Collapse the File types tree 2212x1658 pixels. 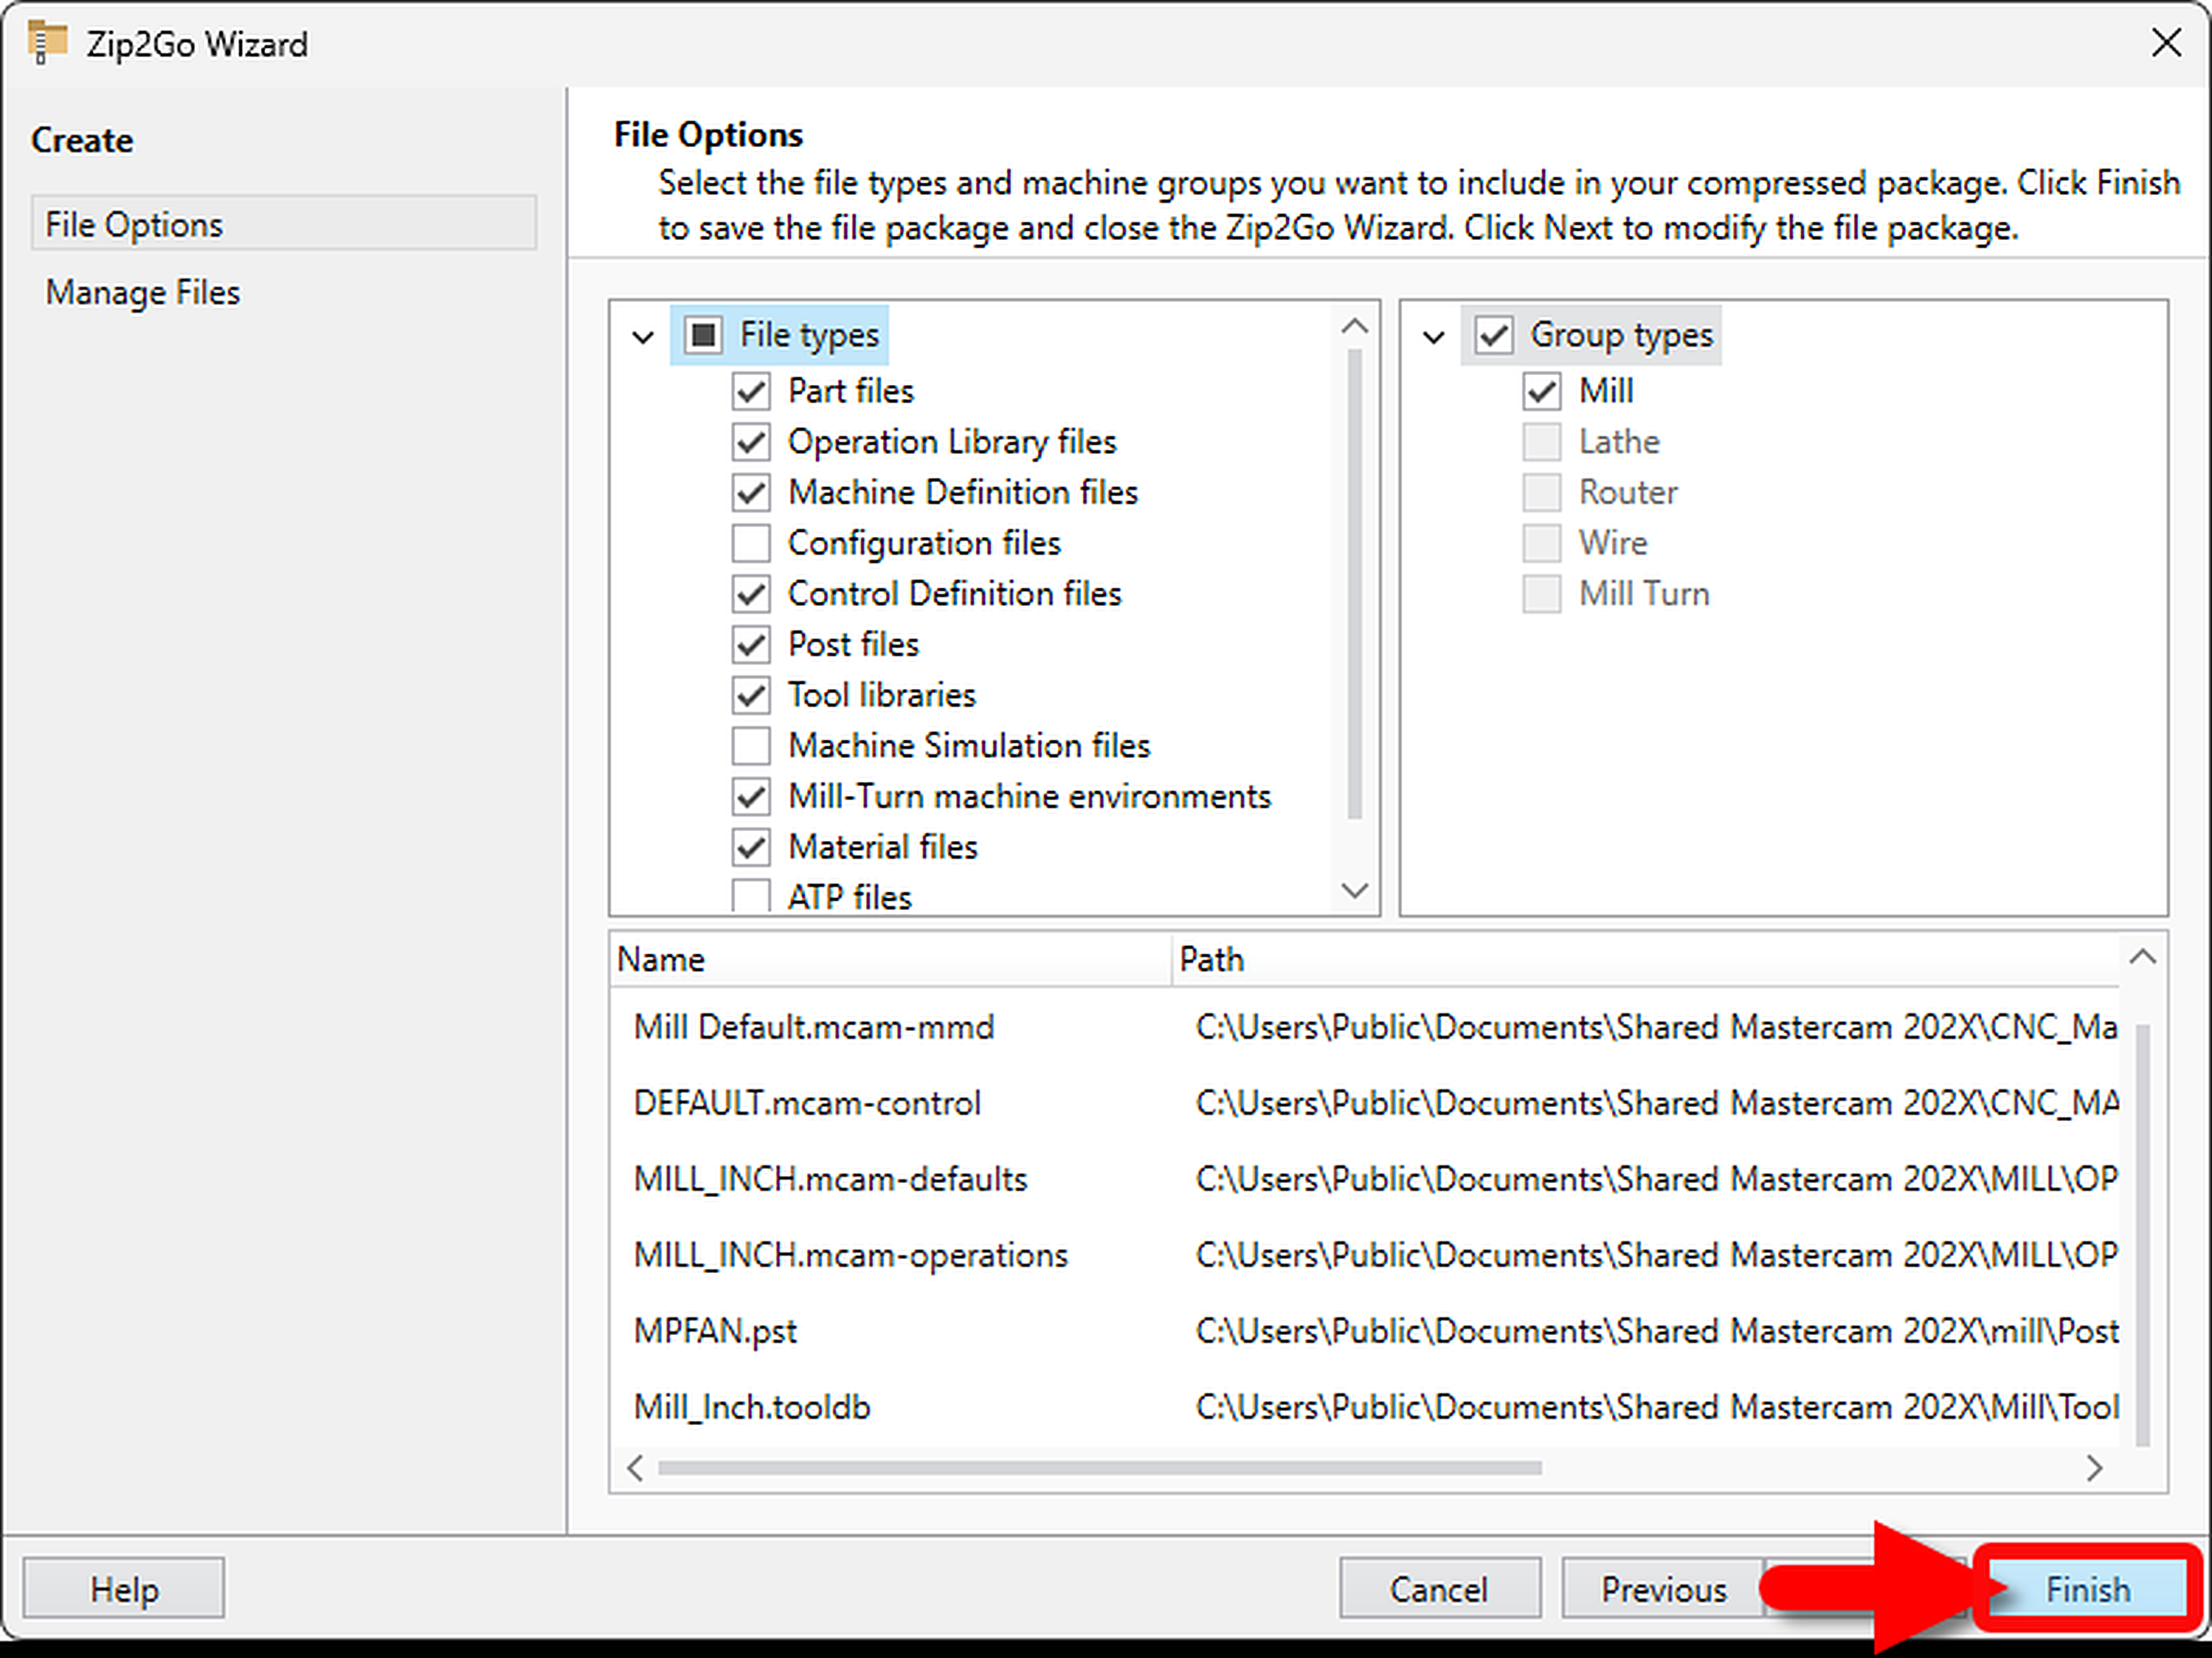pos(643,337)
